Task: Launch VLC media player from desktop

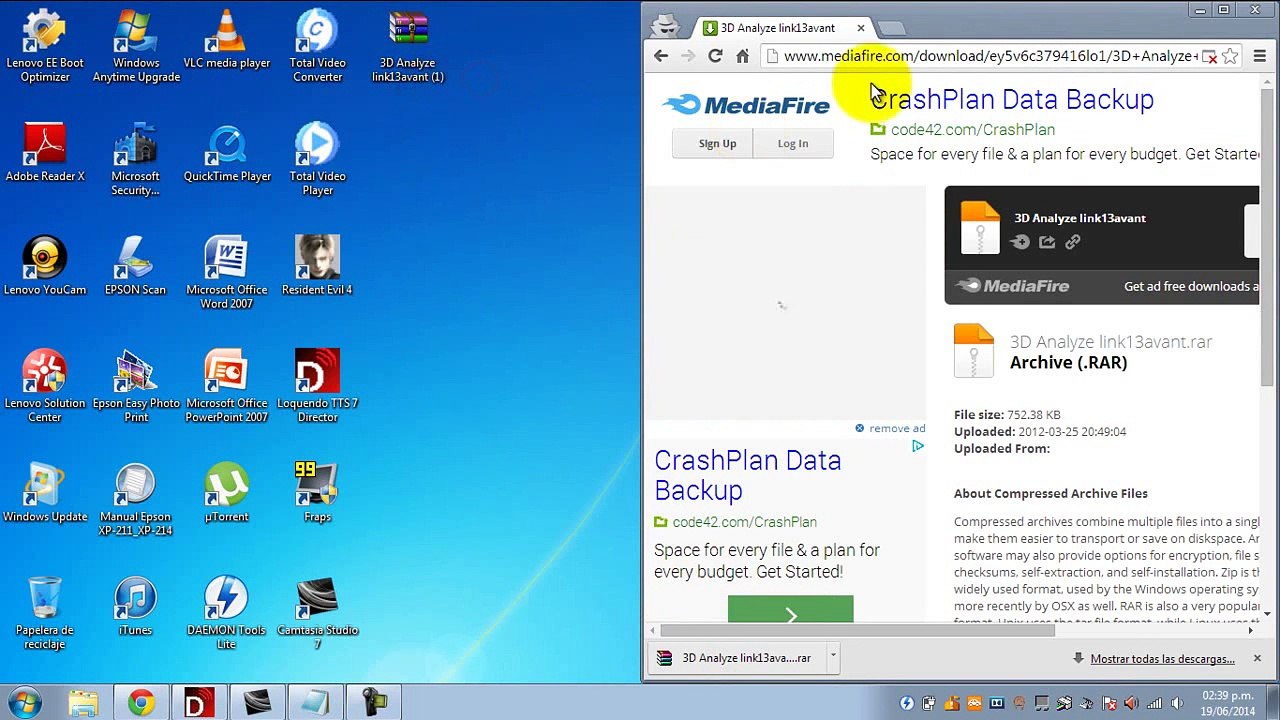Action: (x=227, y=40)
